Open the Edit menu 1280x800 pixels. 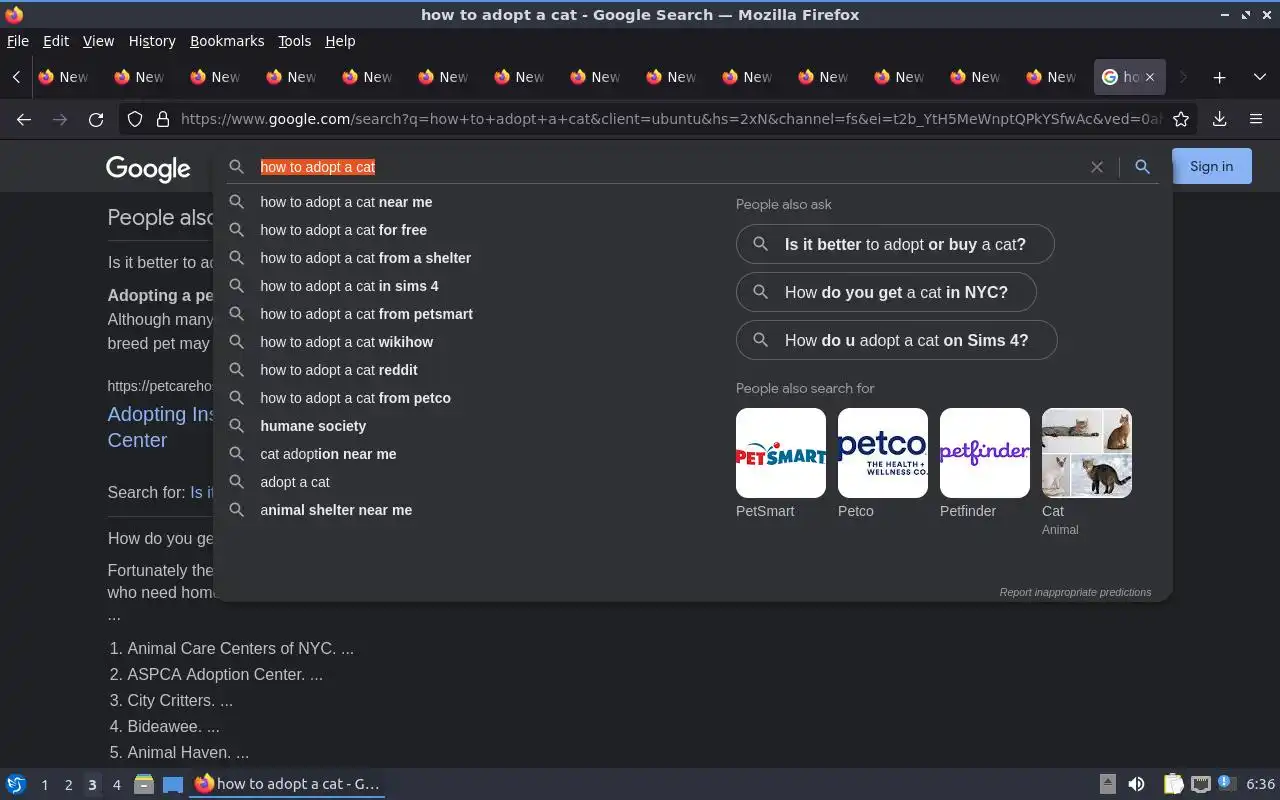point(56,41)
